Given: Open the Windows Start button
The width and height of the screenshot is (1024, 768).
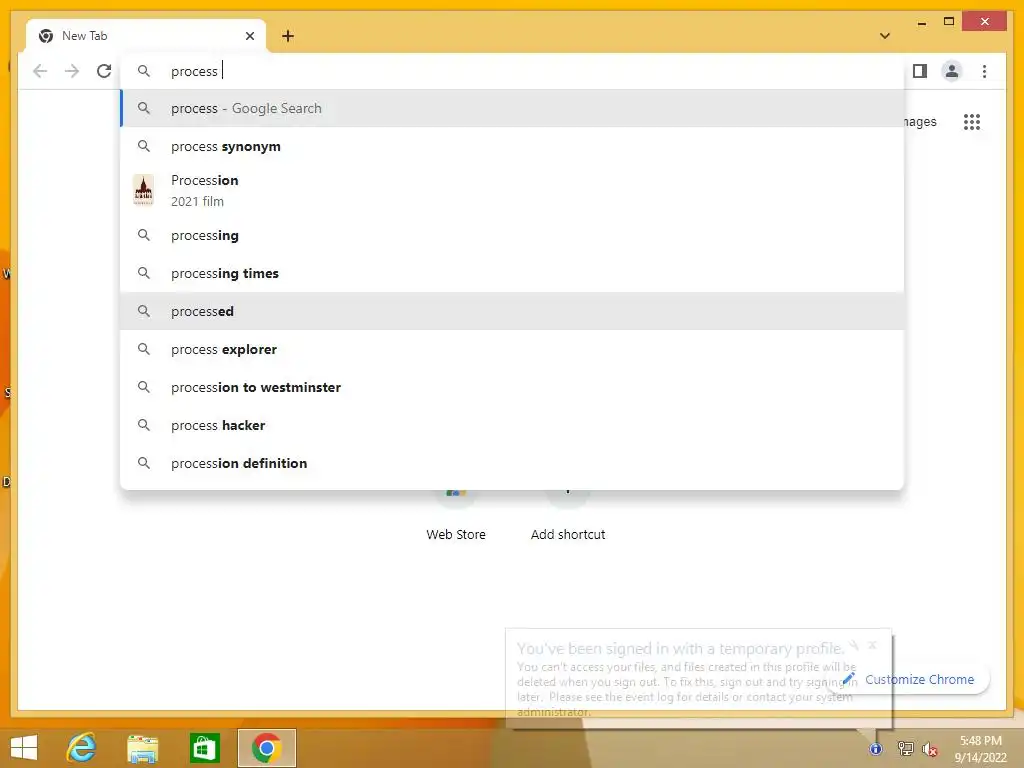Looking at the screenshot, I should (x=24, y=748).
